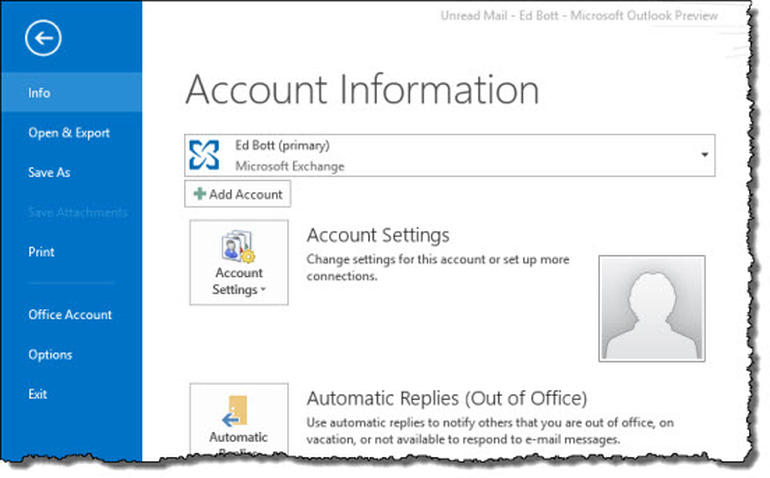
Task: Click the Add Account button
Action: pos(238,194)
